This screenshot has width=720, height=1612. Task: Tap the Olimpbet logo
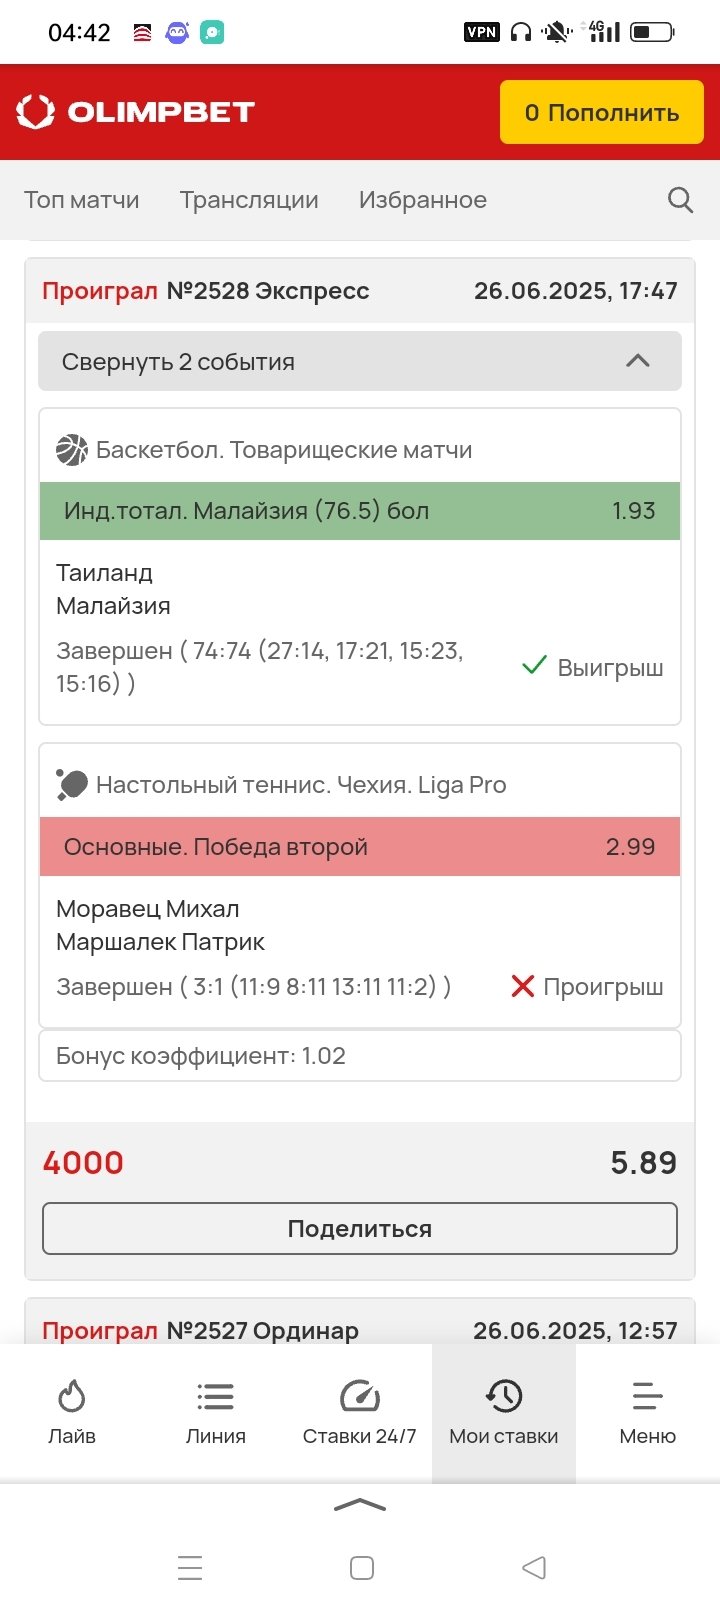136,112
